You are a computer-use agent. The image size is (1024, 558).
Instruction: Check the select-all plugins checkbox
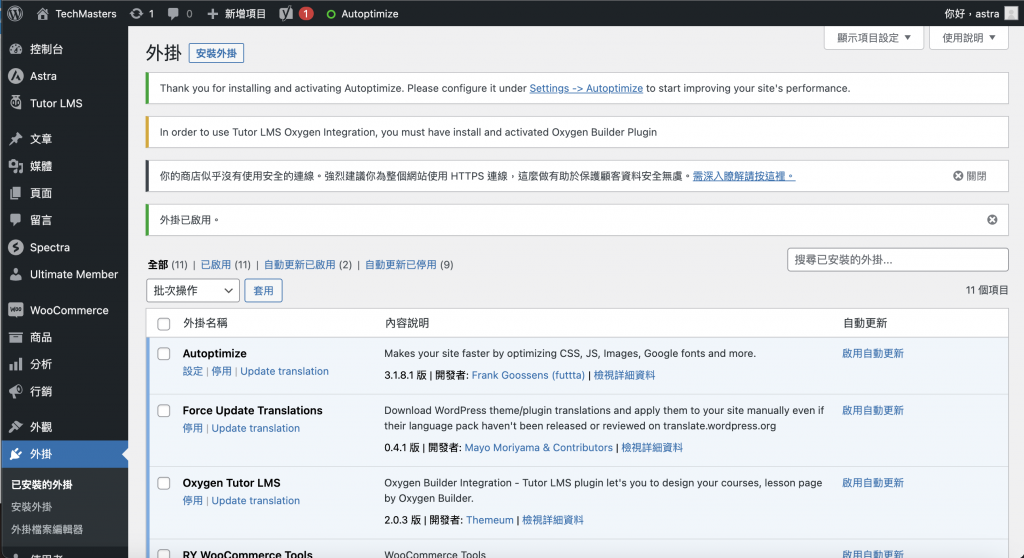coord(163,323)
